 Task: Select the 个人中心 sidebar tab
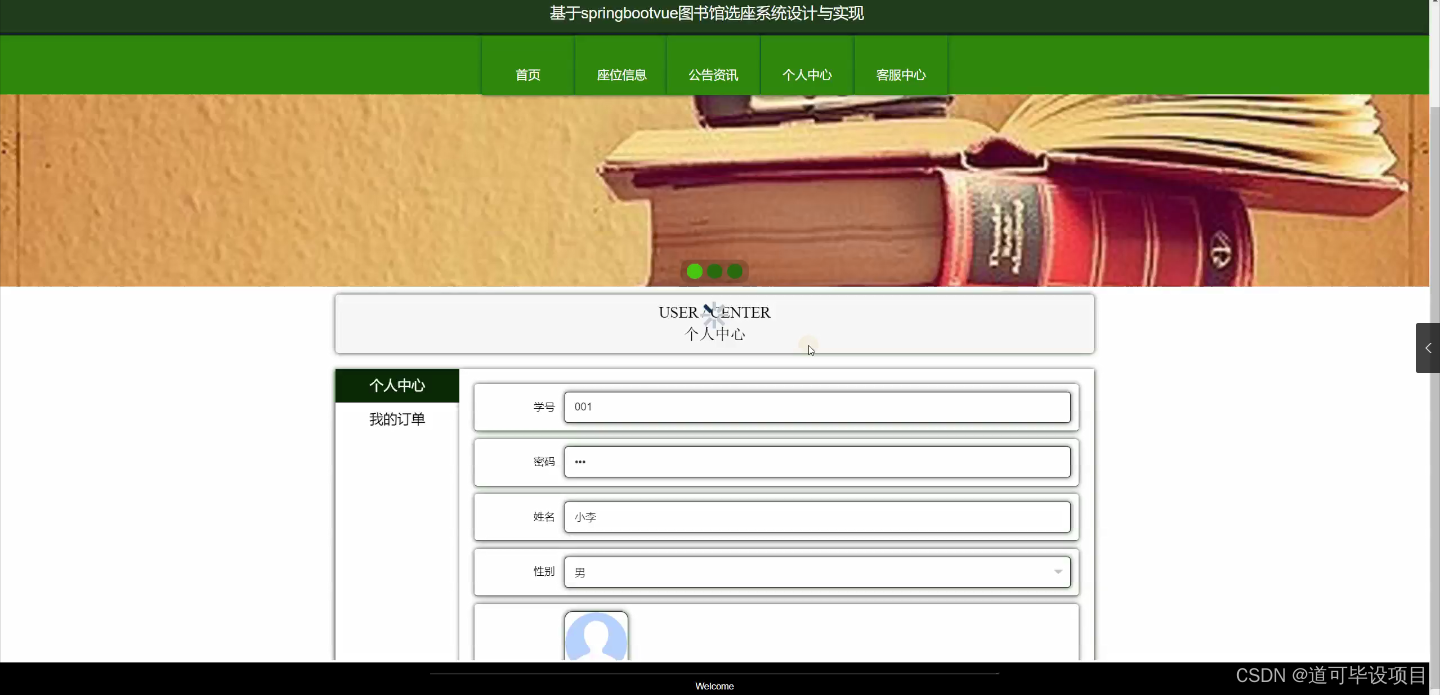coord(397,386)
